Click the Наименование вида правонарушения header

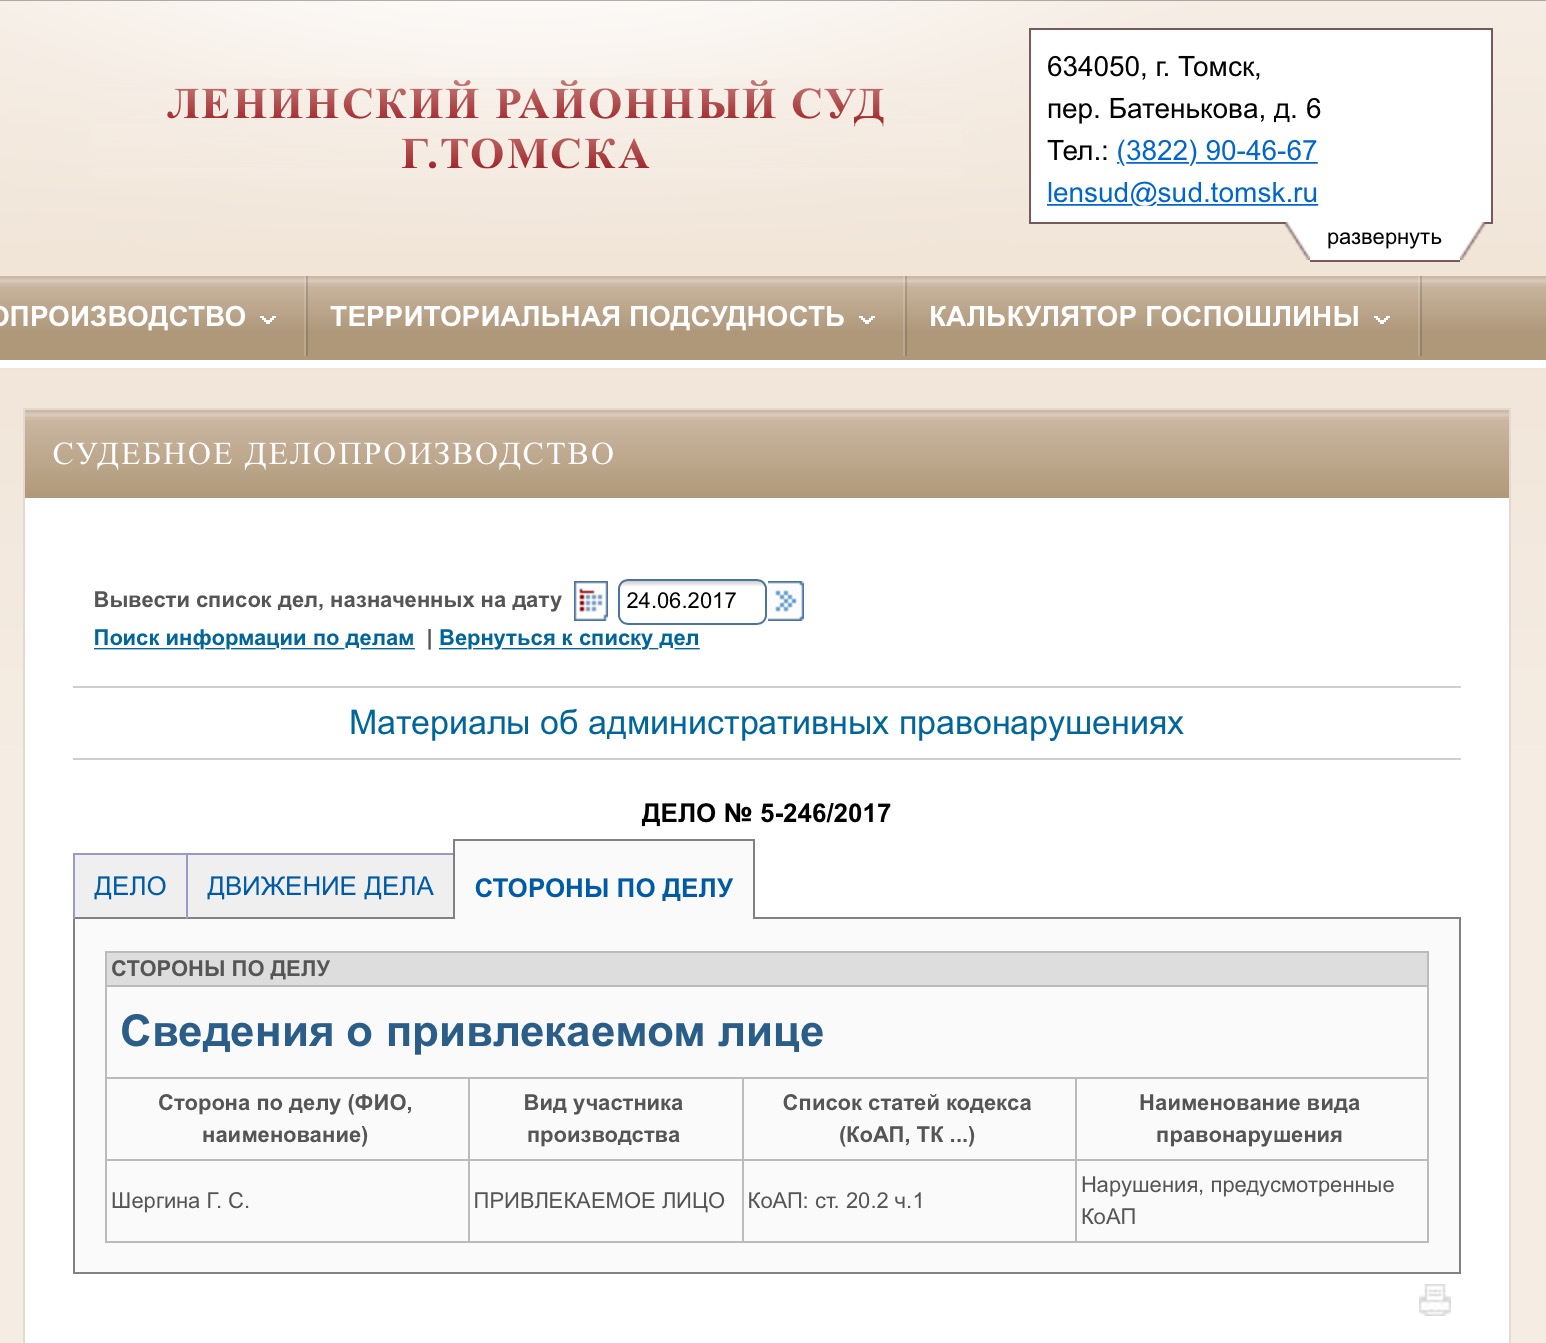(1252, 1119)
